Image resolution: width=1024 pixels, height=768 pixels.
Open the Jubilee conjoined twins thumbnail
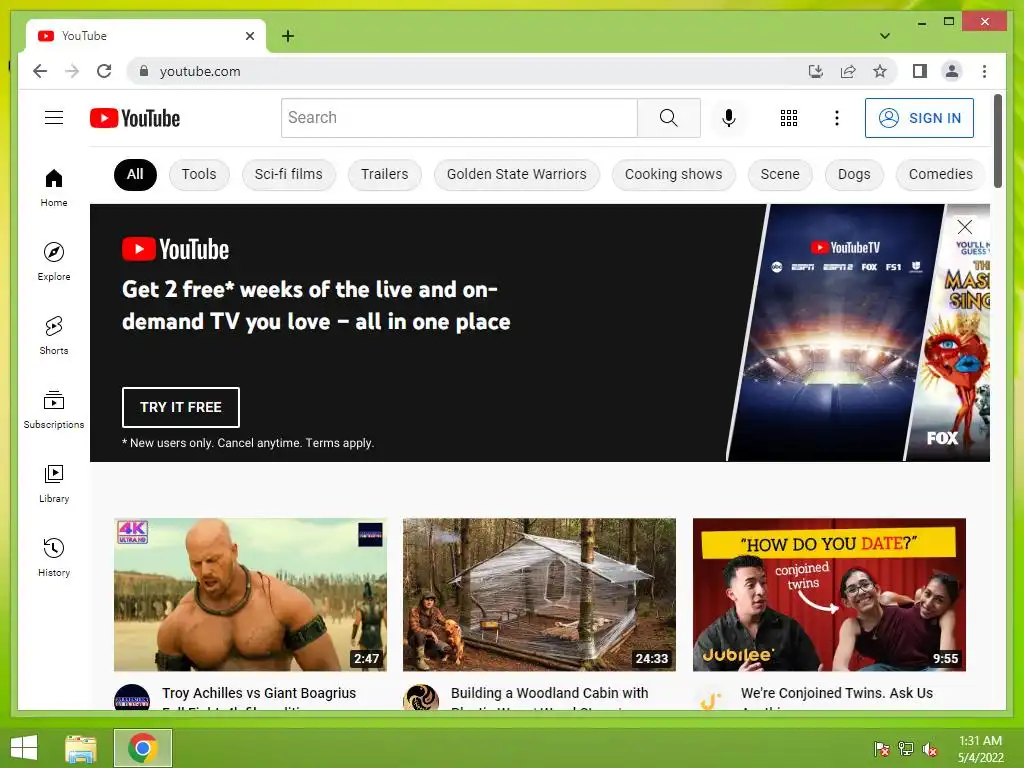pyautogui.click(x=829, y=595)
